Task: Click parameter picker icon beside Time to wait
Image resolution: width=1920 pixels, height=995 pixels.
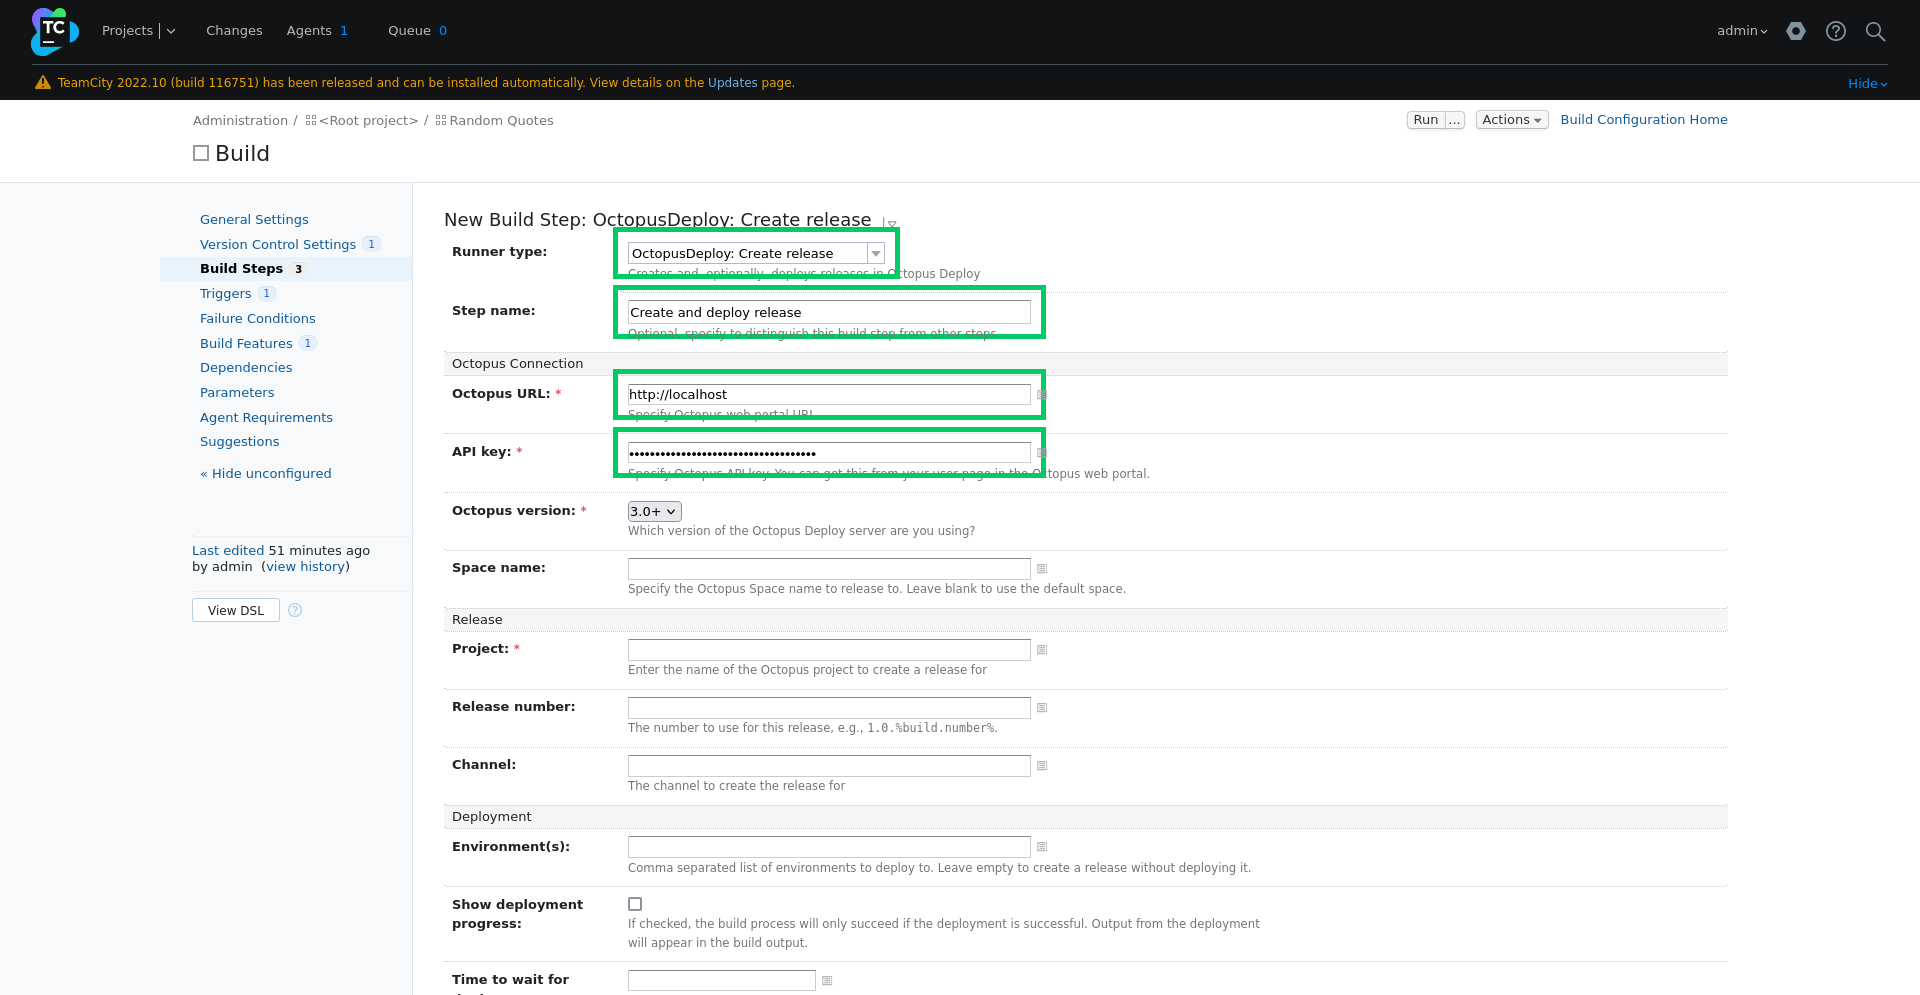Action: pos(827,981)
